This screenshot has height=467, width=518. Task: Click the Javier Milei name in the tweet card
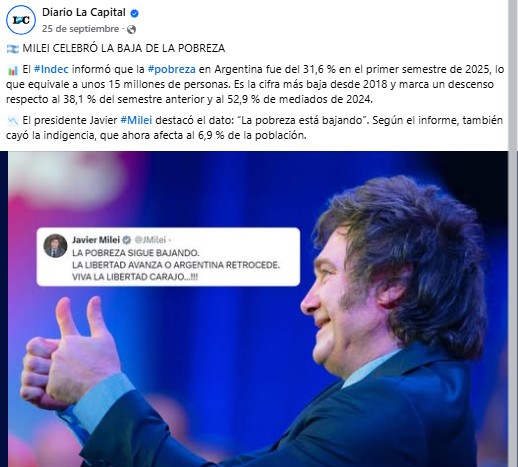click(96, 240)
